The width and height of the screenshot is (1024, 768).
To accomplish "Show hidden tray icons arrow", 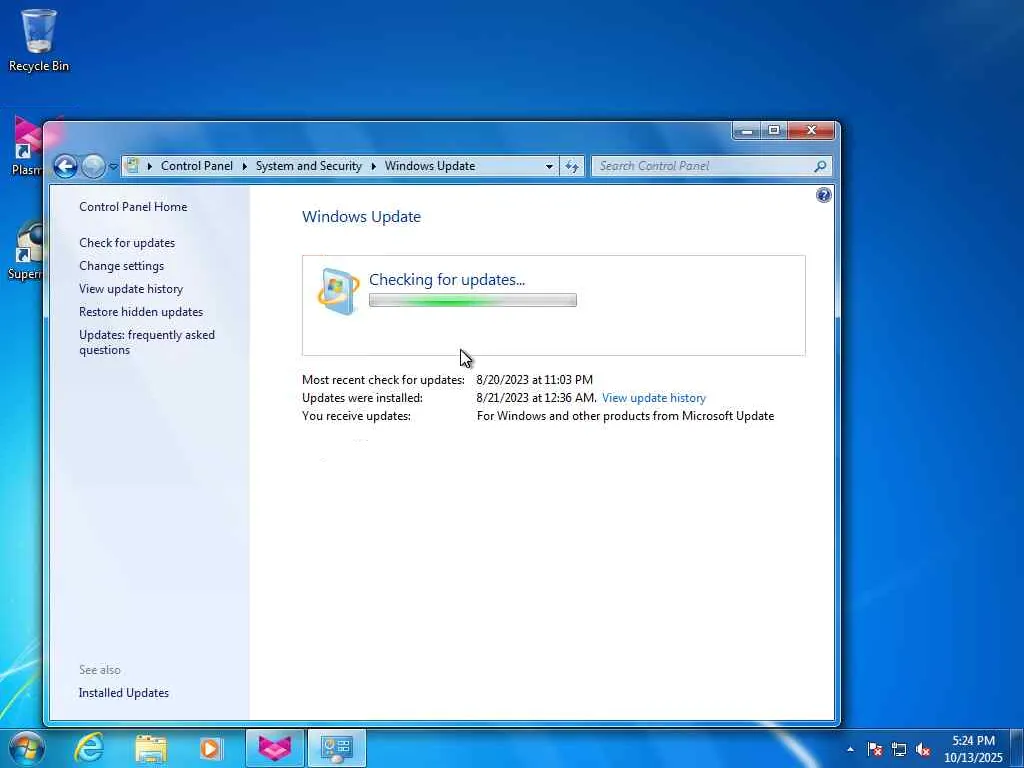I will click(x=850, y=749).
